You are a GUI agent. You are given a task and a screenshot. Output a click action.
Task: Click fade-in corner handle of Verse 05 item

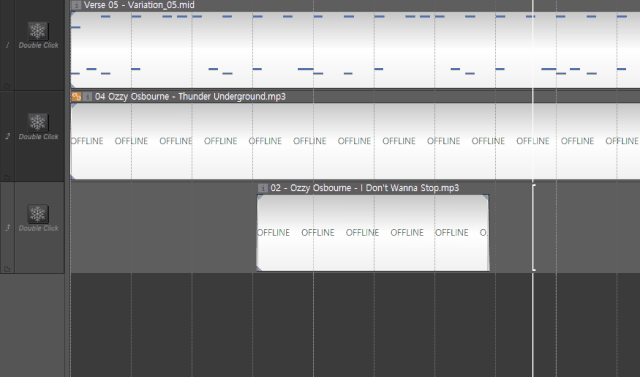coord(73,14)
